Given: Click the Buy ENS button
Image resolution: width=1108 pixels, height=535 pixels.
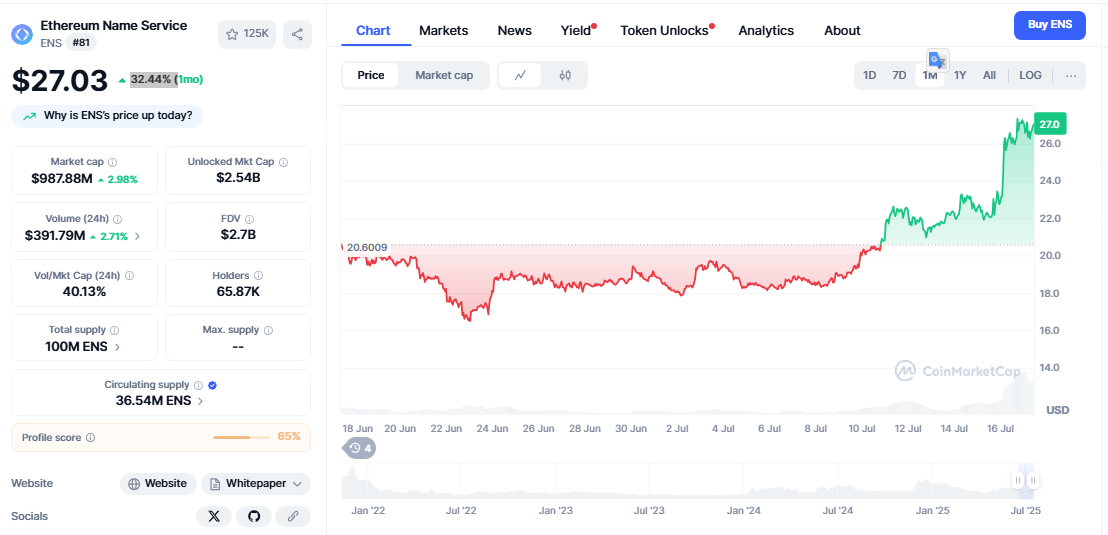Looking at the screenshot, I should 1049,25.
